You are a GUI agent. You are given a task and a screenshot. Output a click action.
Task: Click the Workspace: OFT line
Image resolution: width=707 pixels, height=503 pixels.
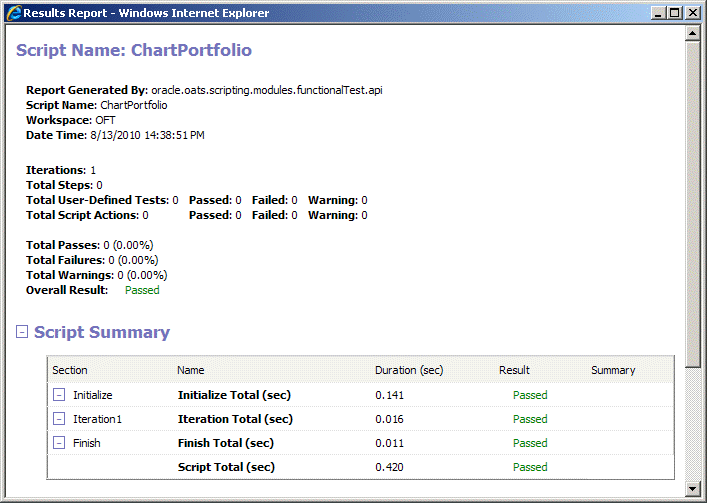click(71, 120)
